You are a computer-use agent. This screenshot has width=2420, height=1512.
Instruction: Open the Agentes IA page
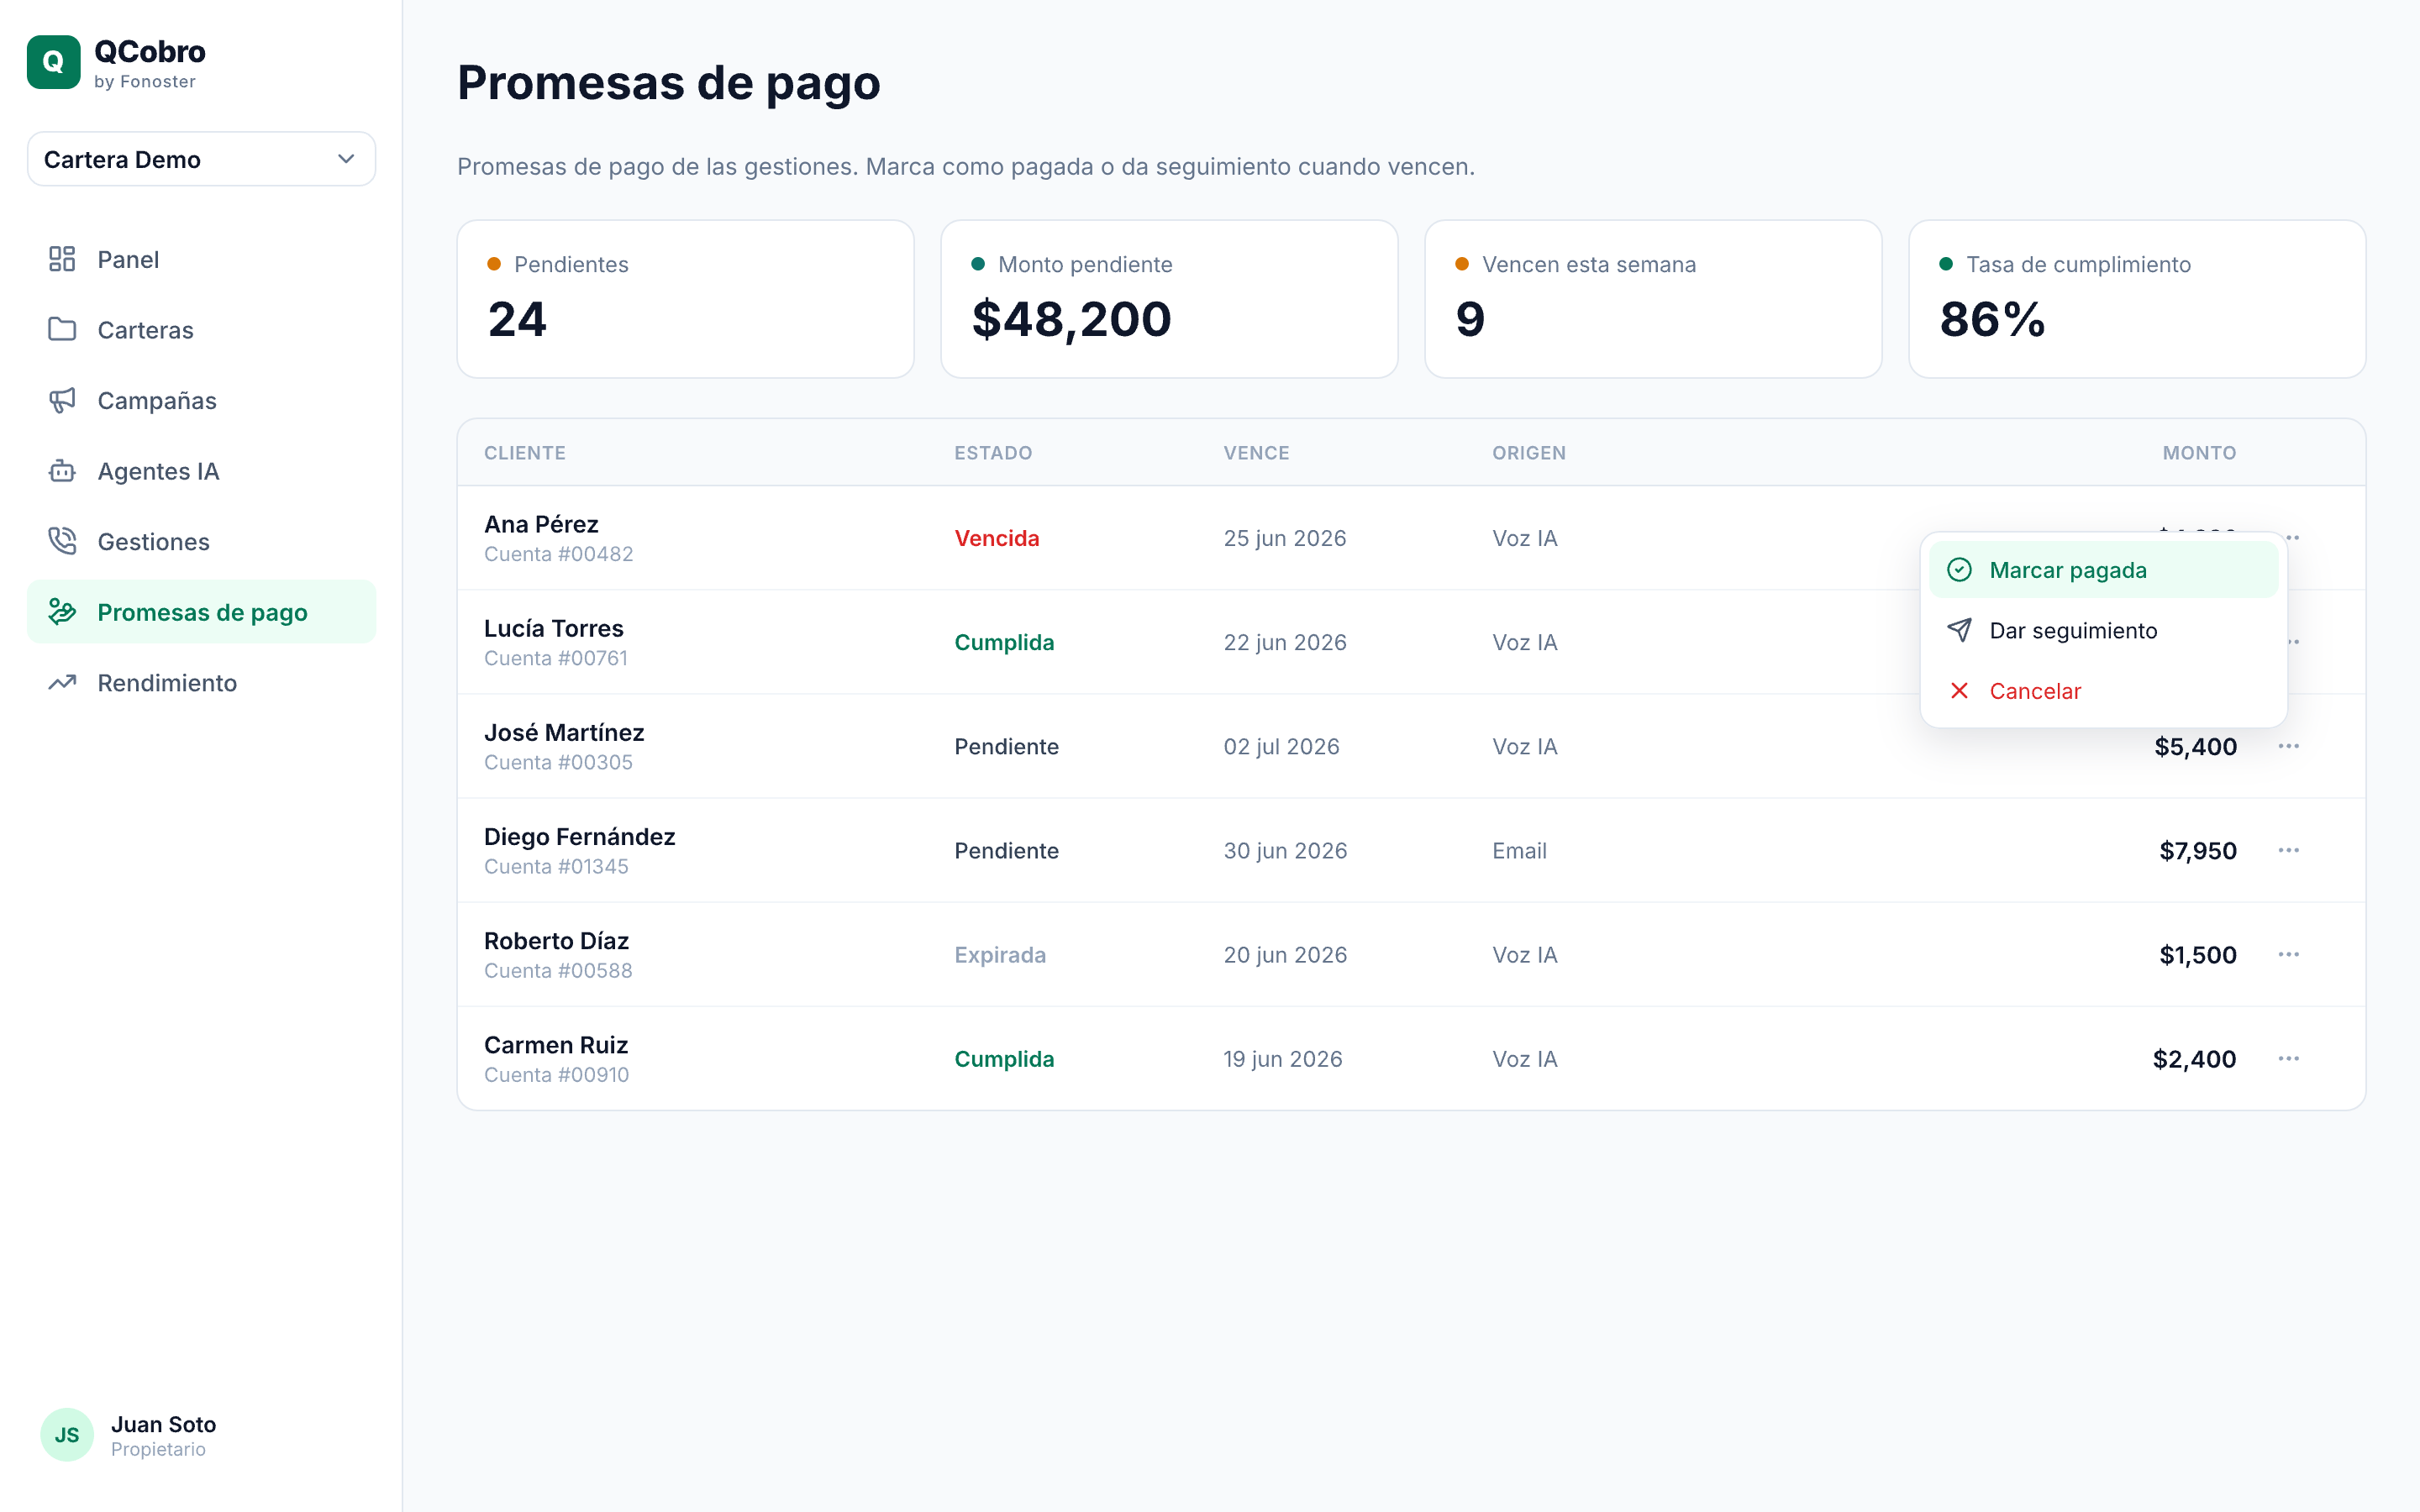201,471
